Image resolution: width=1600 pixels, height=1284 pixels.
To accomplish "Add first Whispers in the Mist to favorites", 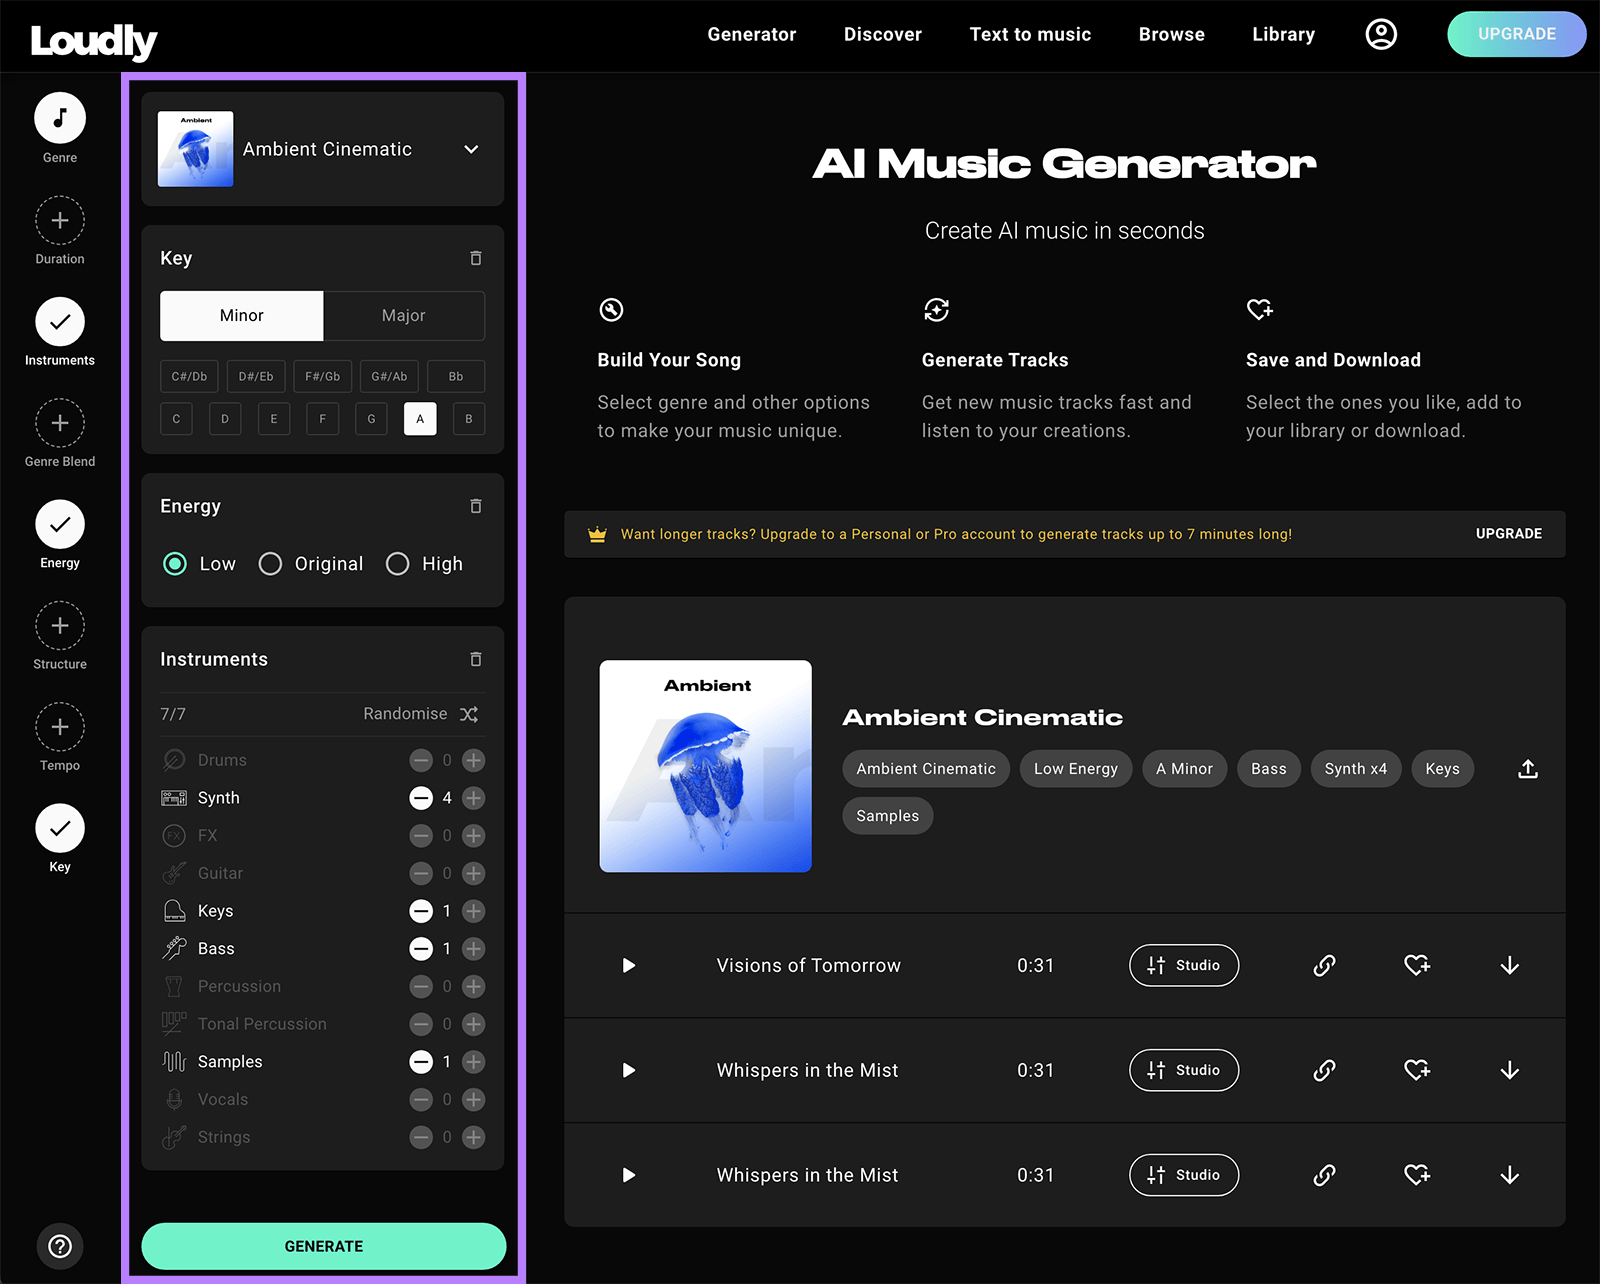I will click(1417, 1070).
